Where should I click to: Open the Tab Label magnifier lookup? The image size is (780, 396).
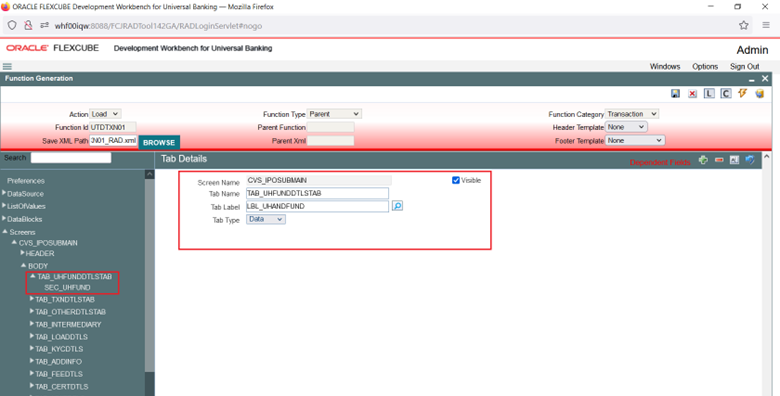tap(397, 206)
